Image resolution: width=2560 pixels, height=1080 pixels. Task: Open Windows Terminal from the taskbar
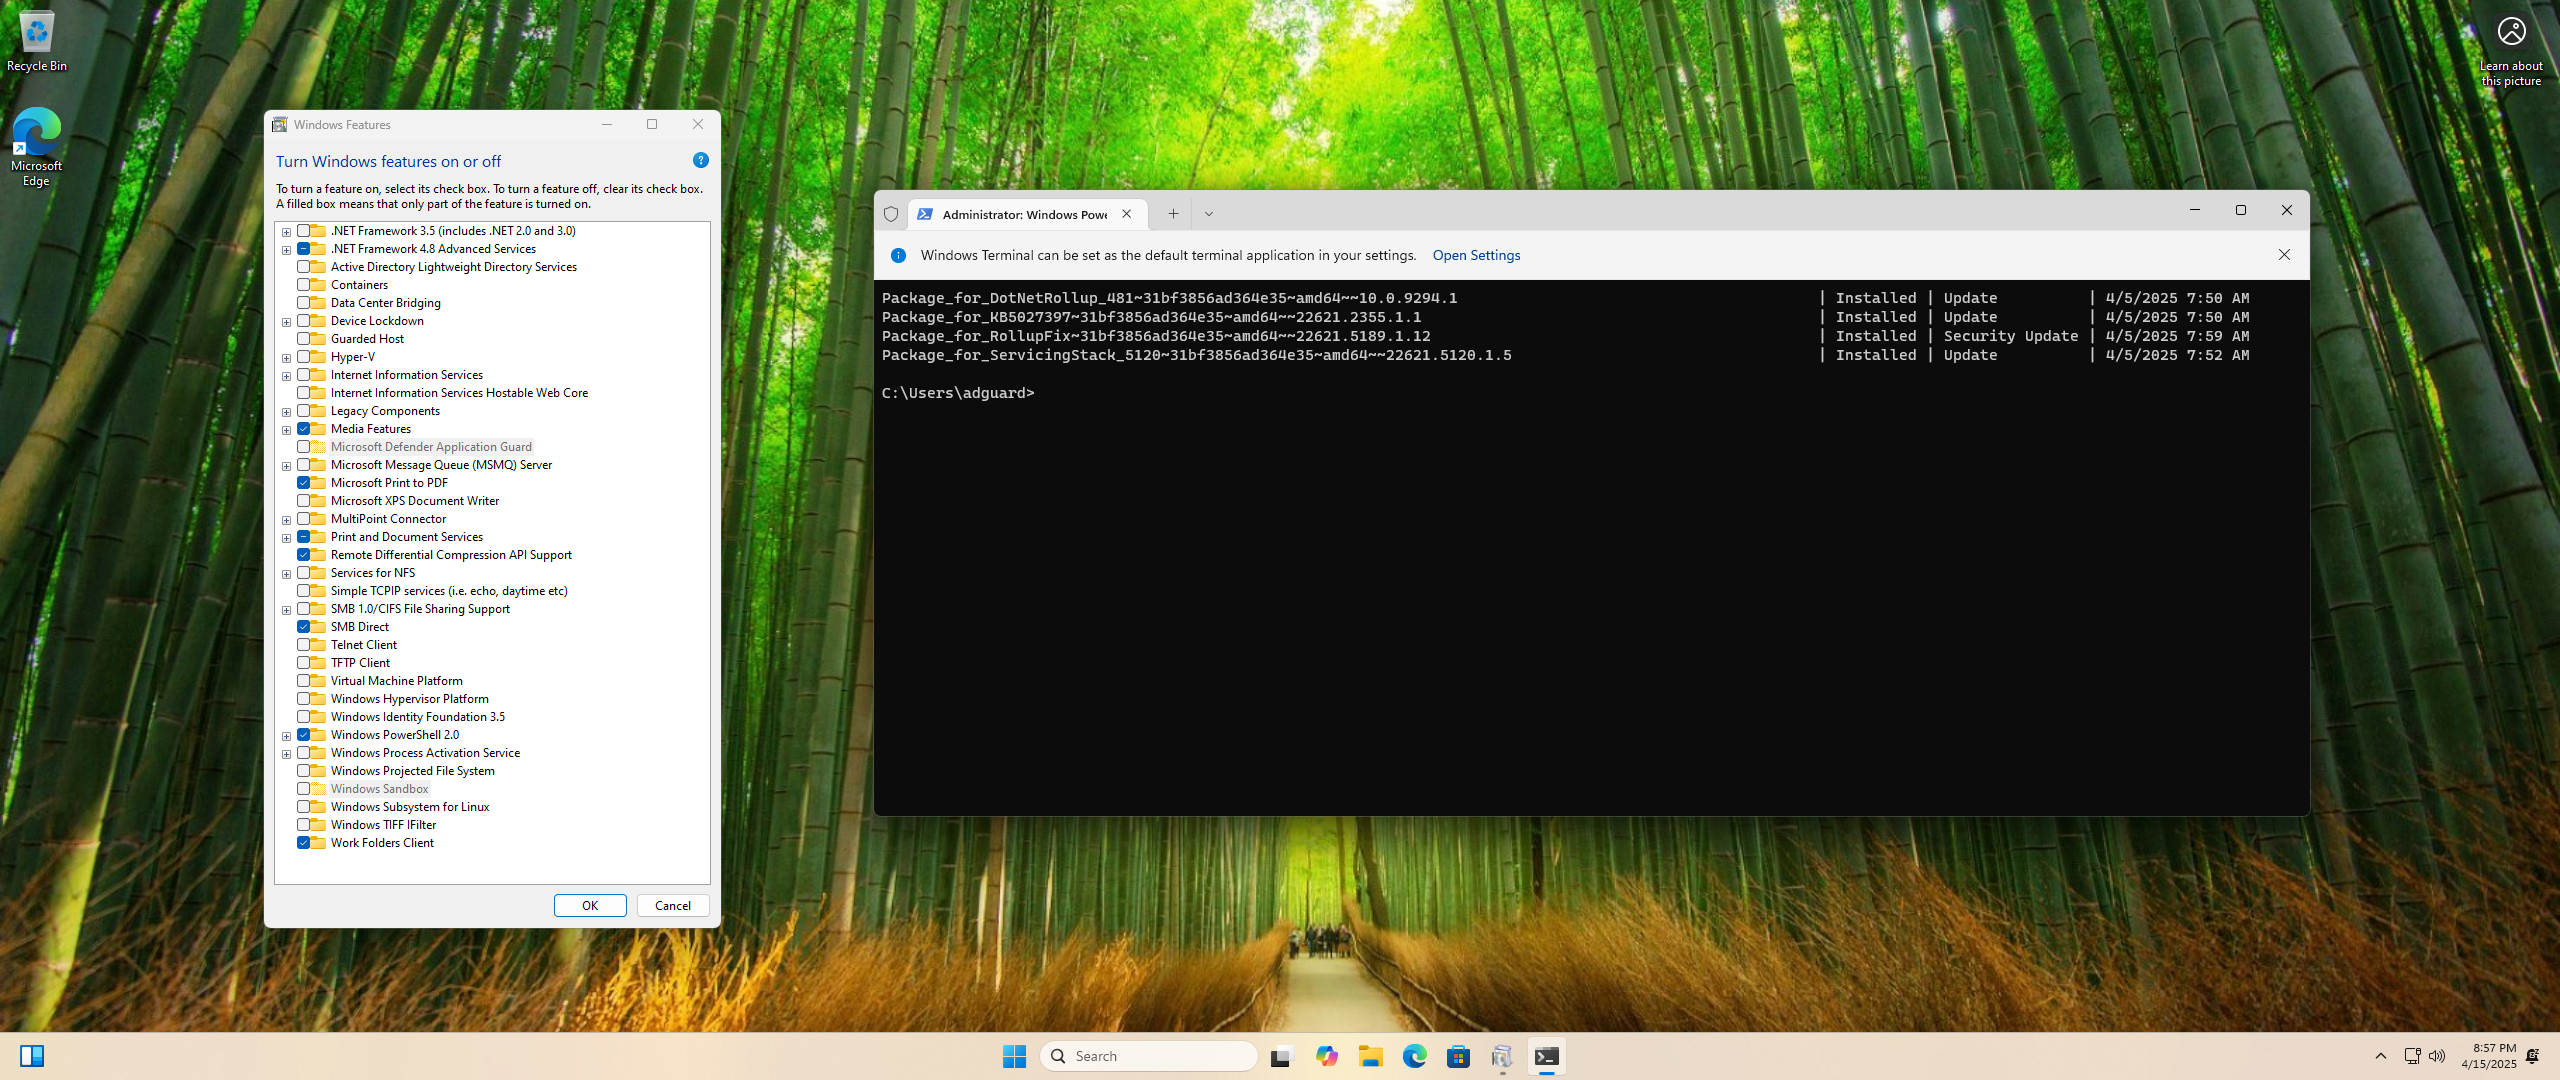[x=1546, y=1056]
